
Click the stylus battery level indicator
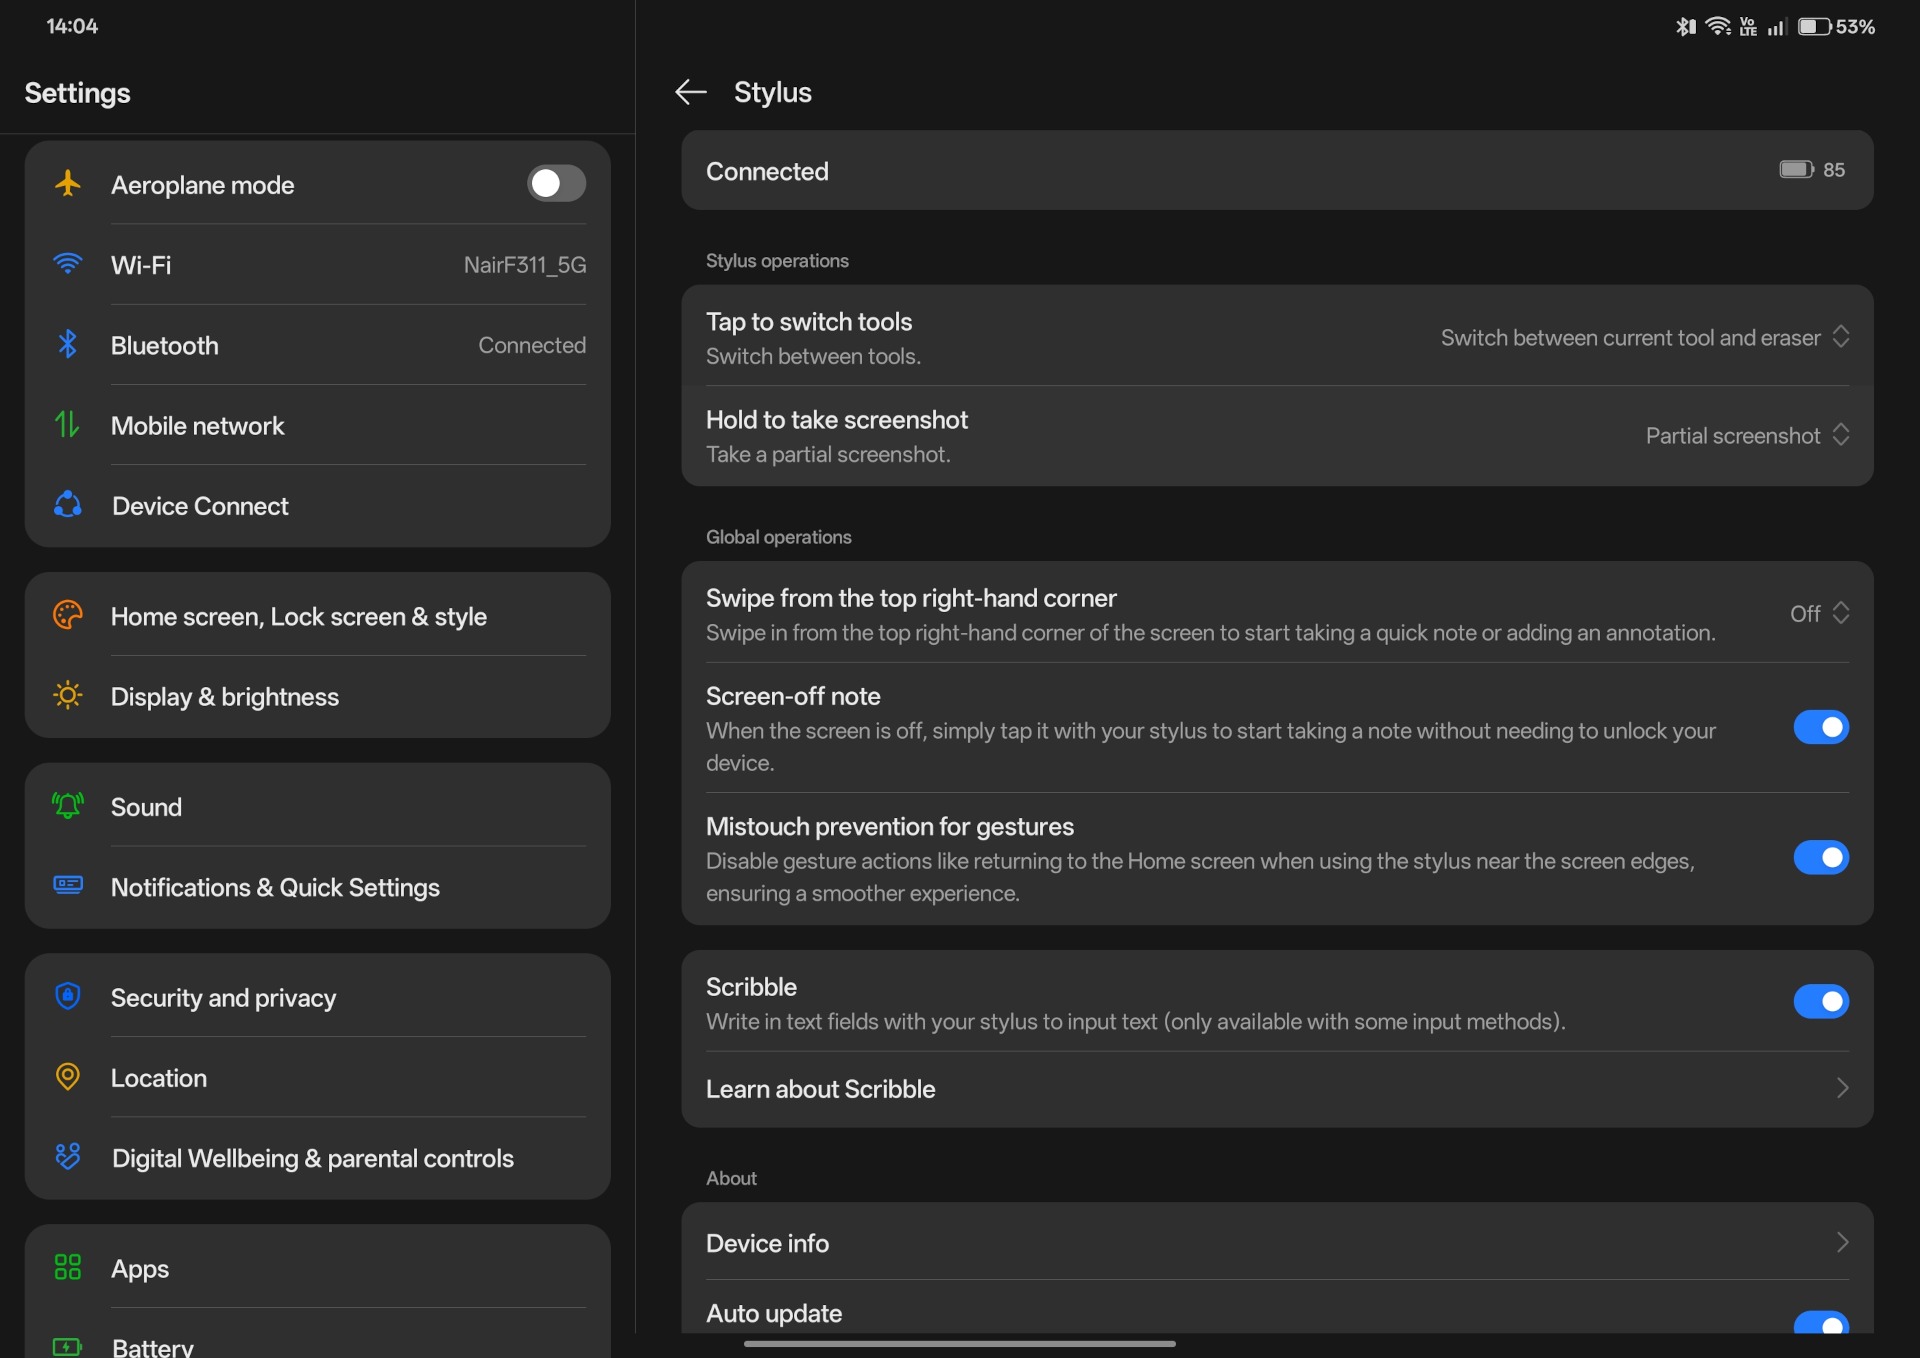pos(1811,170)
